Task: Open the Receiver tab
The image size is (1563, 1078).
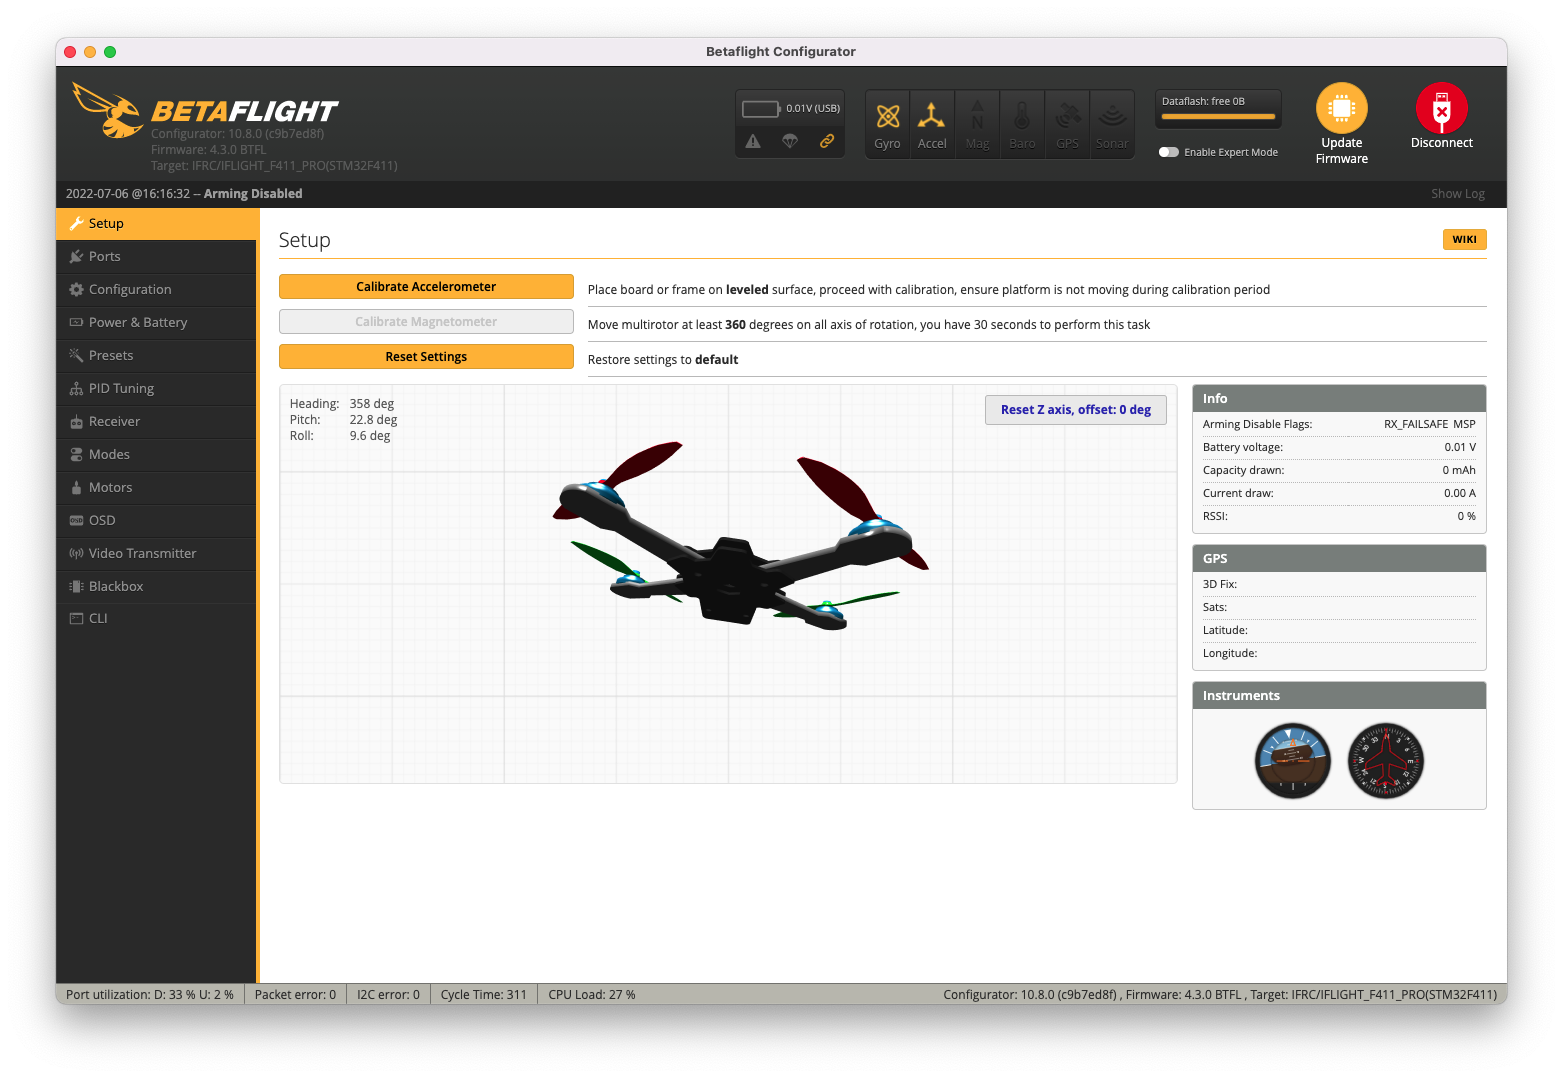Action: point(156,421)
